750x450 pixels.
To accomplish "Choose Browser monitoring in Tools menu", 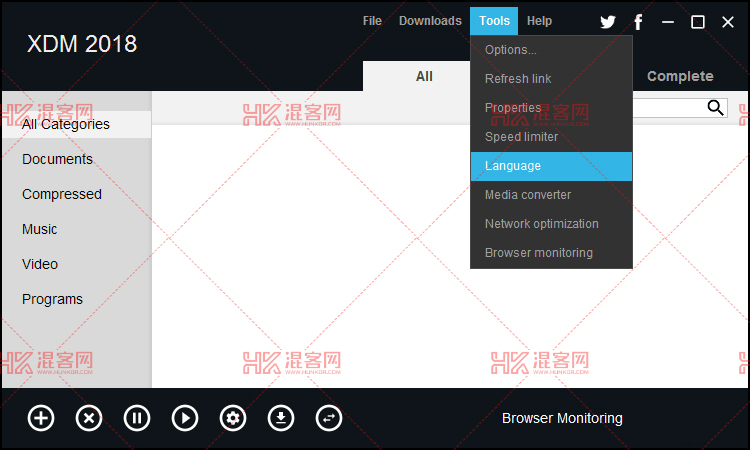I will pos(551,253).
